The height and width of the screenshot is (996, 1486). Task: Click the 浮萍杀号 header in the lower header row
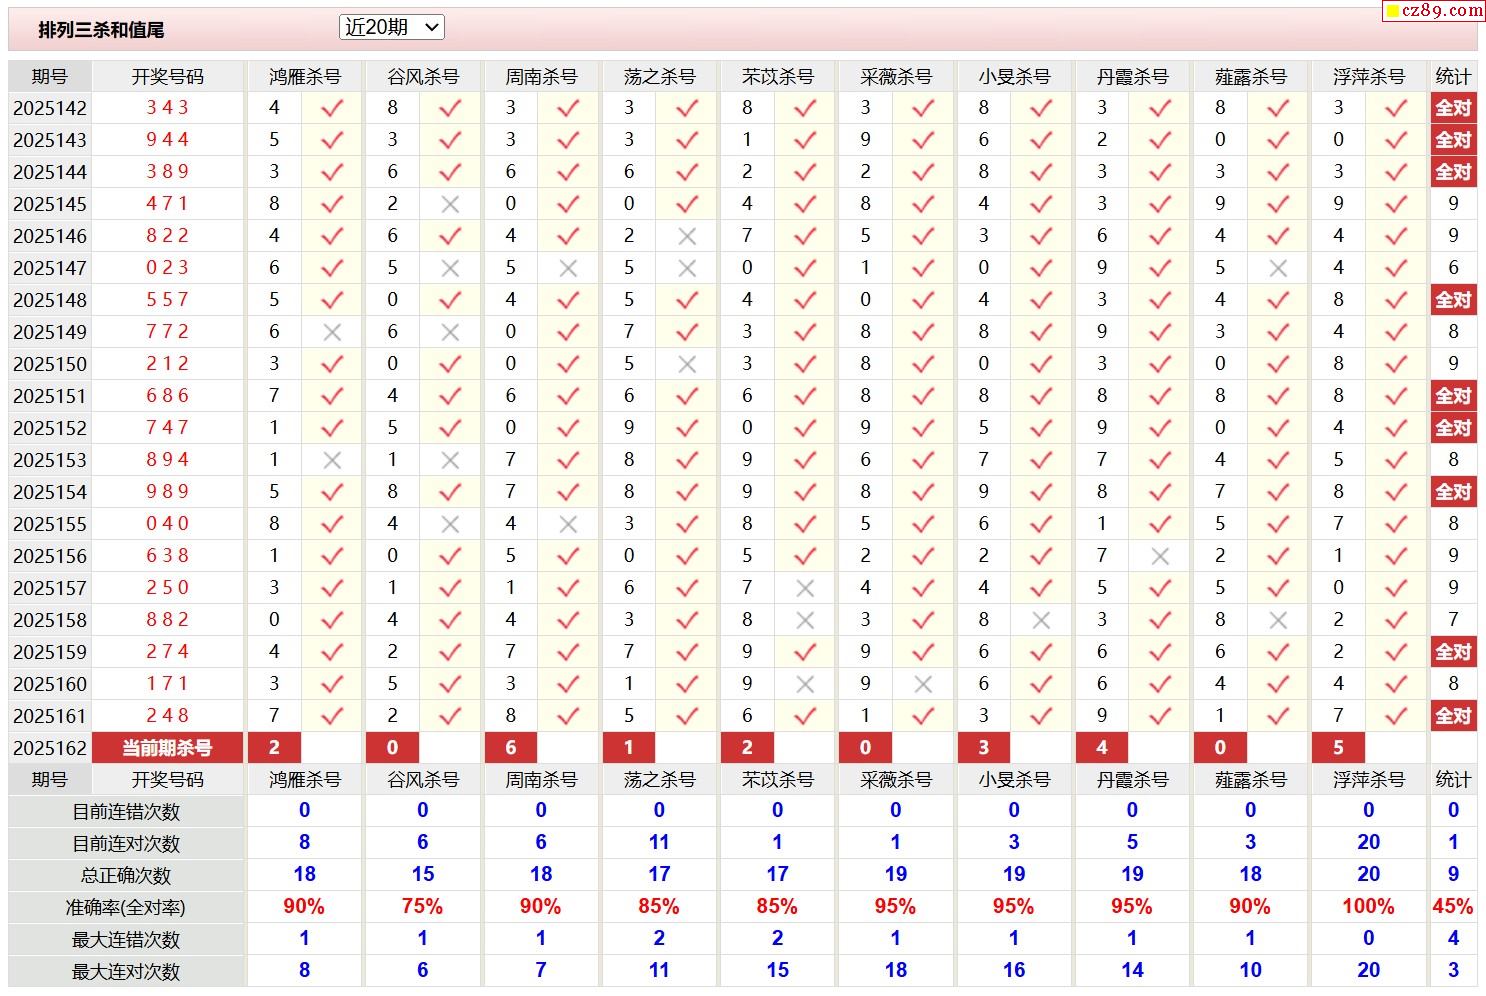click(x=1368, y=779)
